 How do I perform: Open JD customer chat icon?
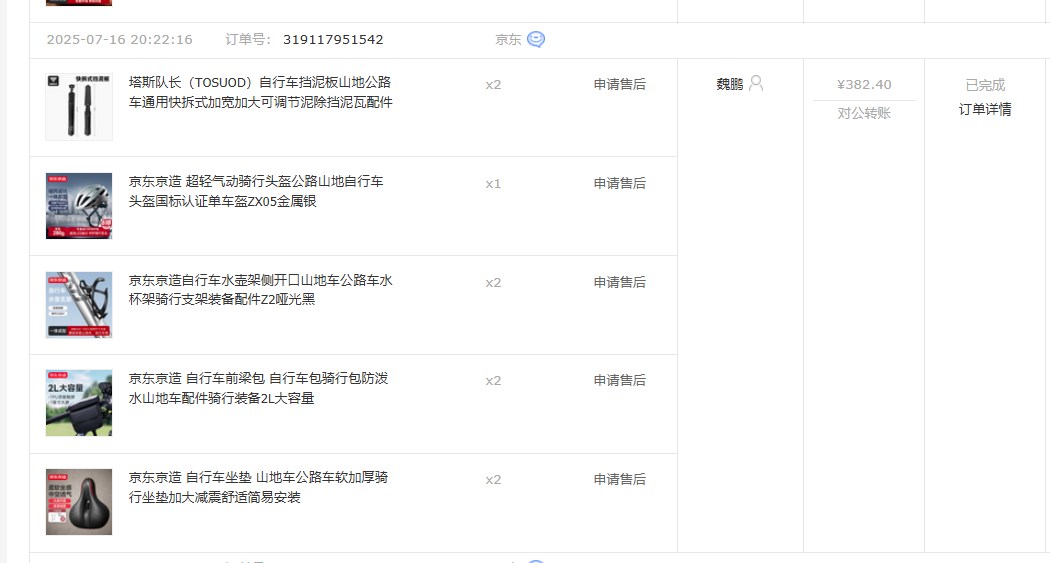(x=536, y=39)
